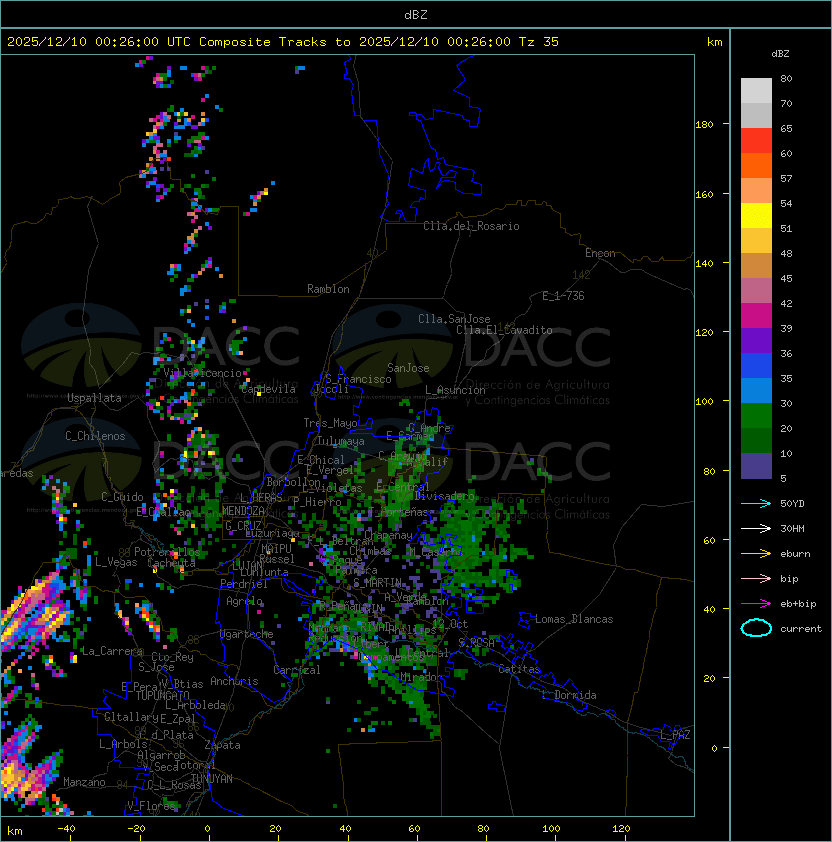Click the MAIPU label on map
832x842 pixels.
276,549
